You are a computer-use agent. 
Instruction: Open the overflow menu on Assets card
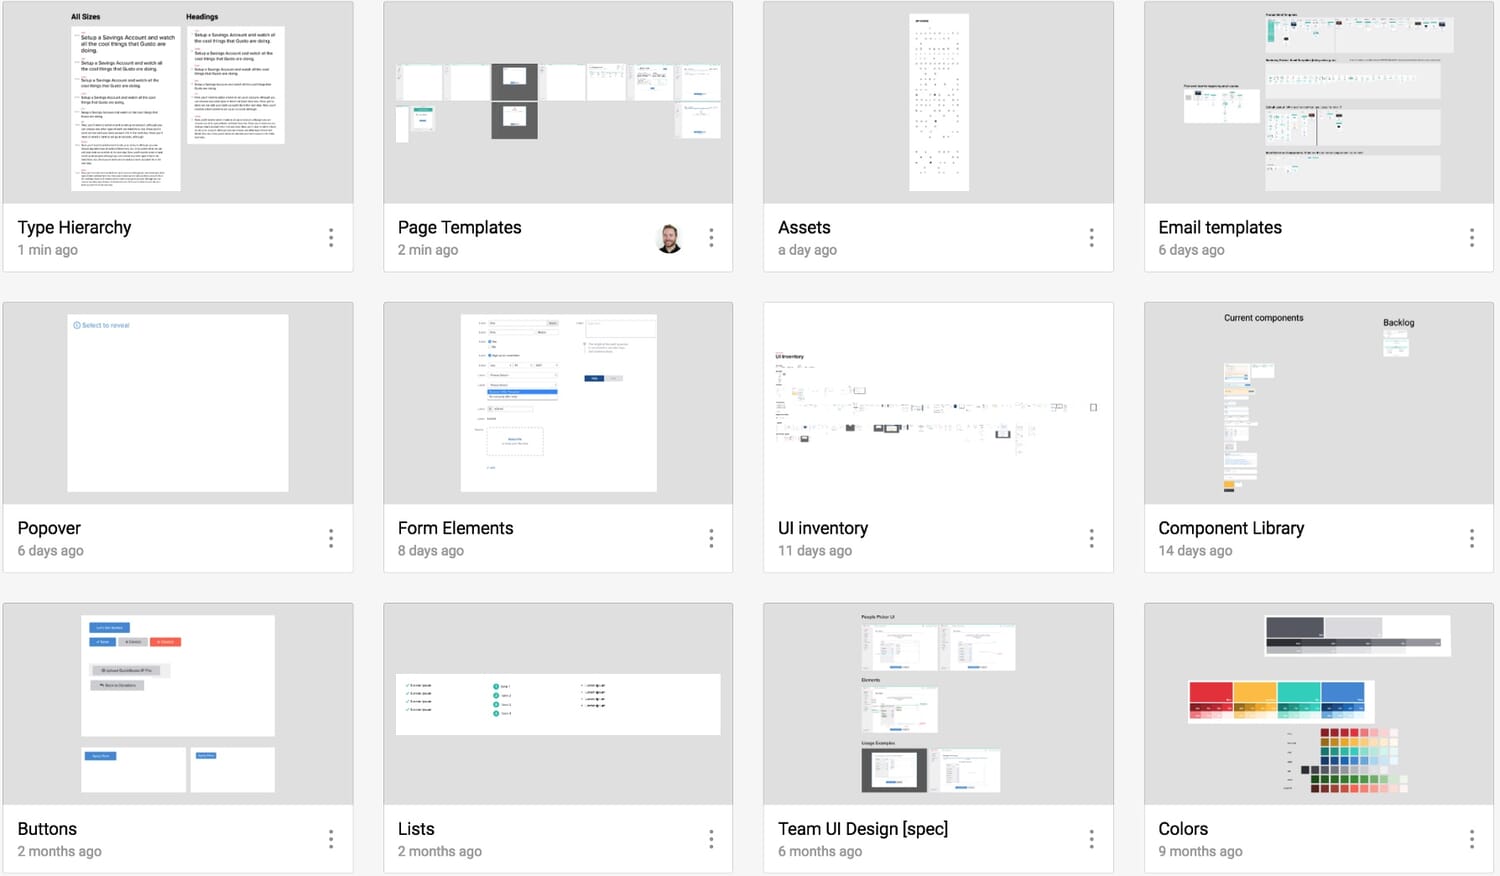(x=1091, y=238)
